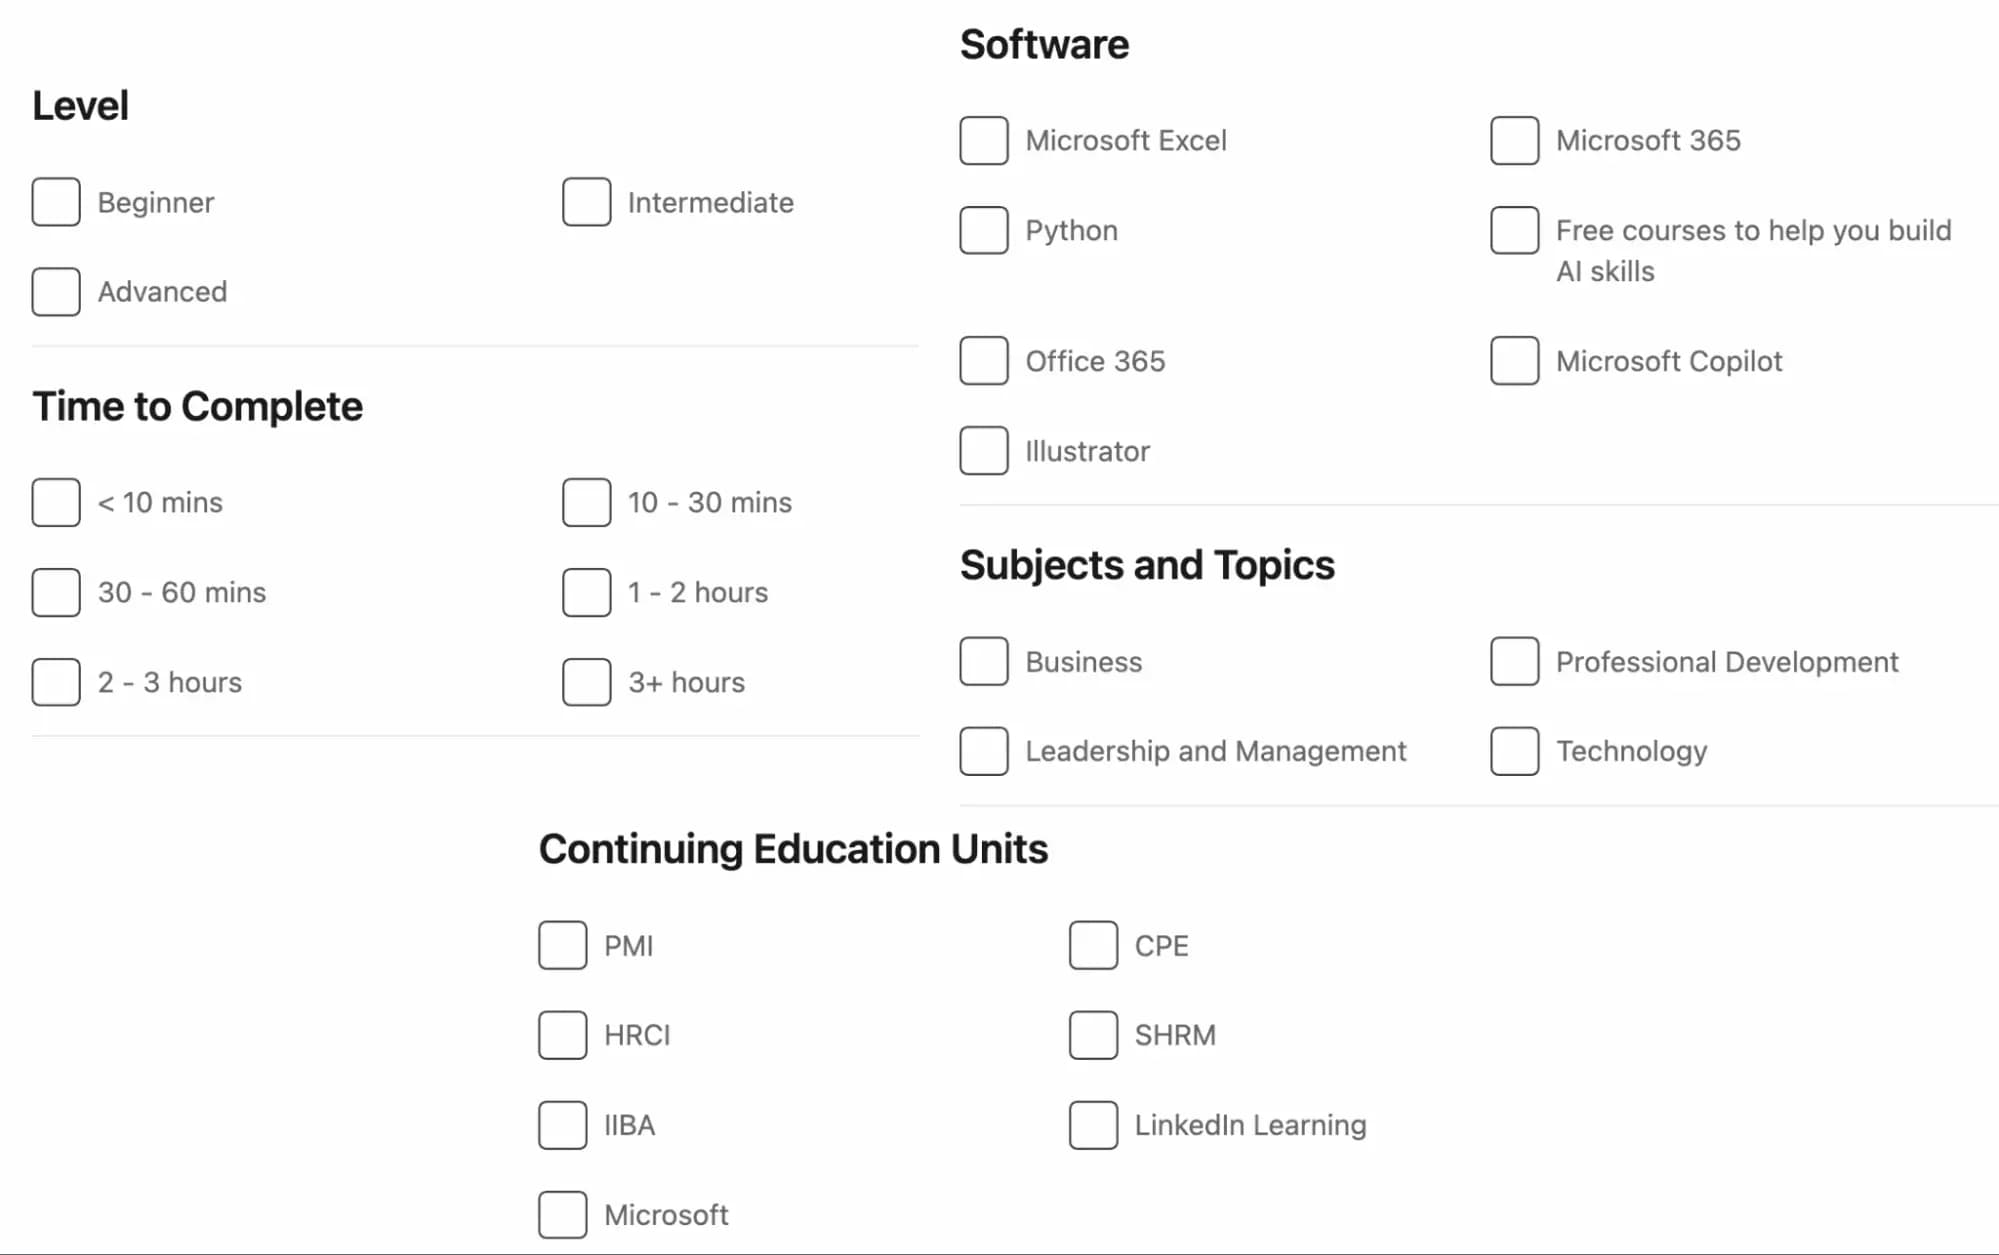Screen dimensions: 1999x1255
Task: Filter by the Business subject
Action: 982,661
